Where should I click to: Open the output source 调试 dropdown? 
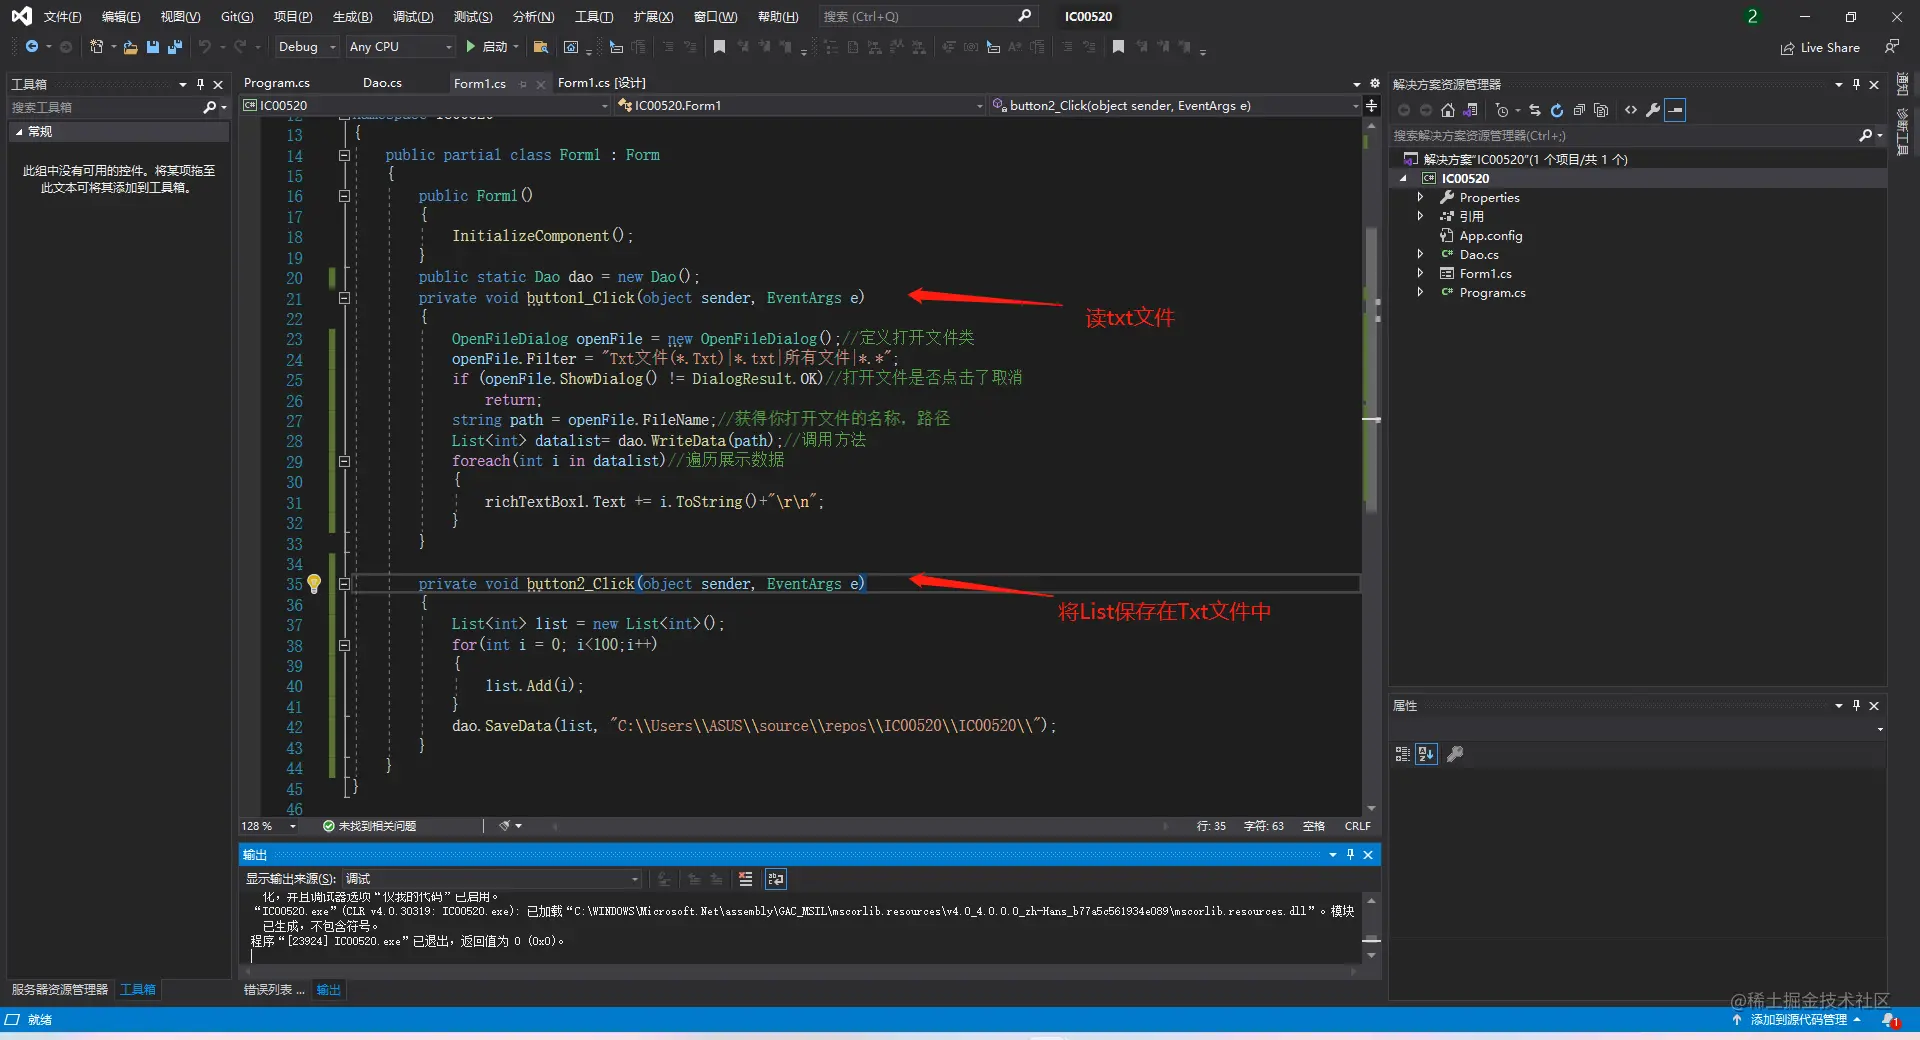492,879
